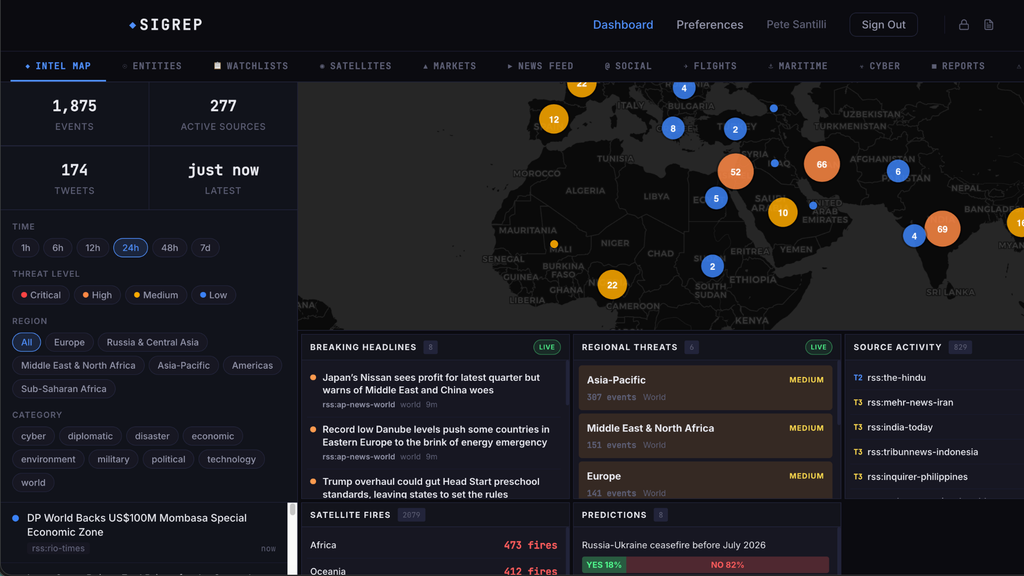Toggle the Critical threat level filter
This screenshot has height=576, width=1024.
pyautogui.click(x=40, y=295)
